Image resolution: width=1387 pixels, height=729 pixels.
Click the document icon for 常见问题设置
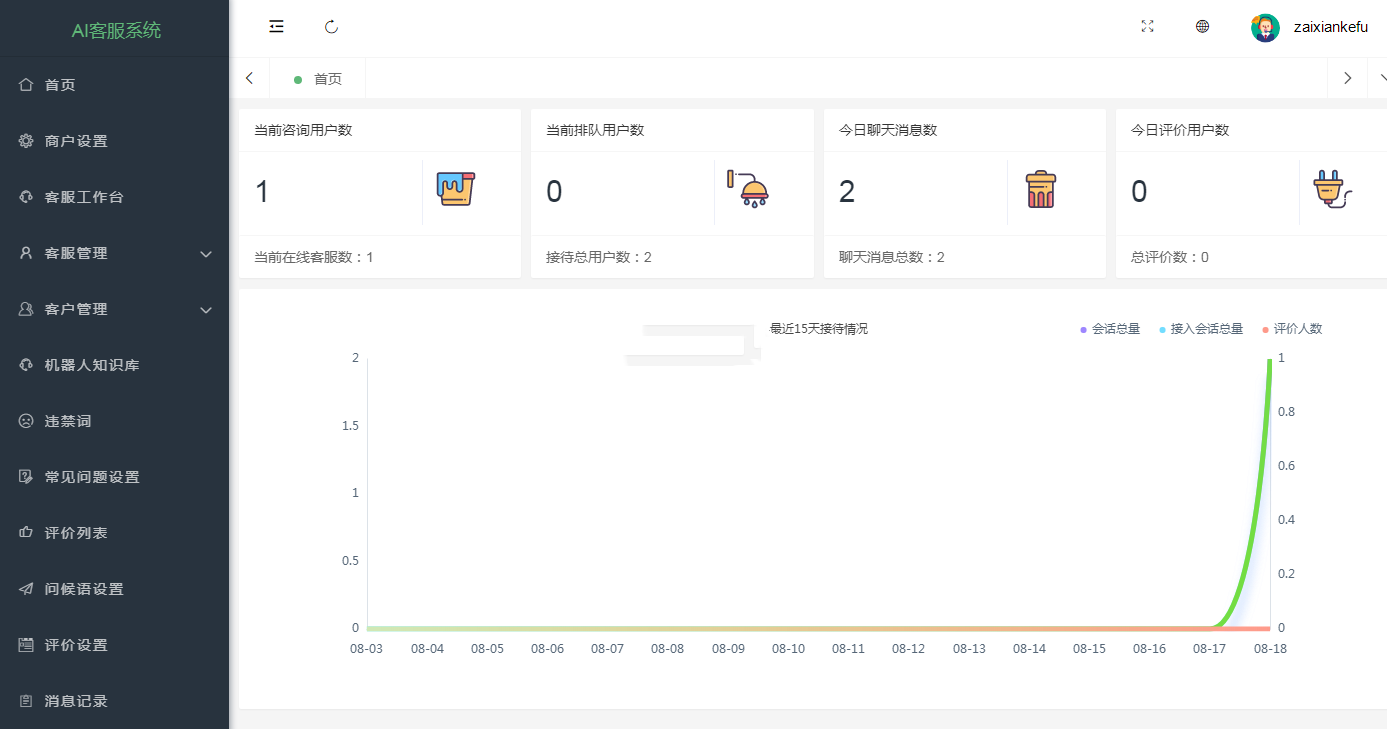click(26, 477)
